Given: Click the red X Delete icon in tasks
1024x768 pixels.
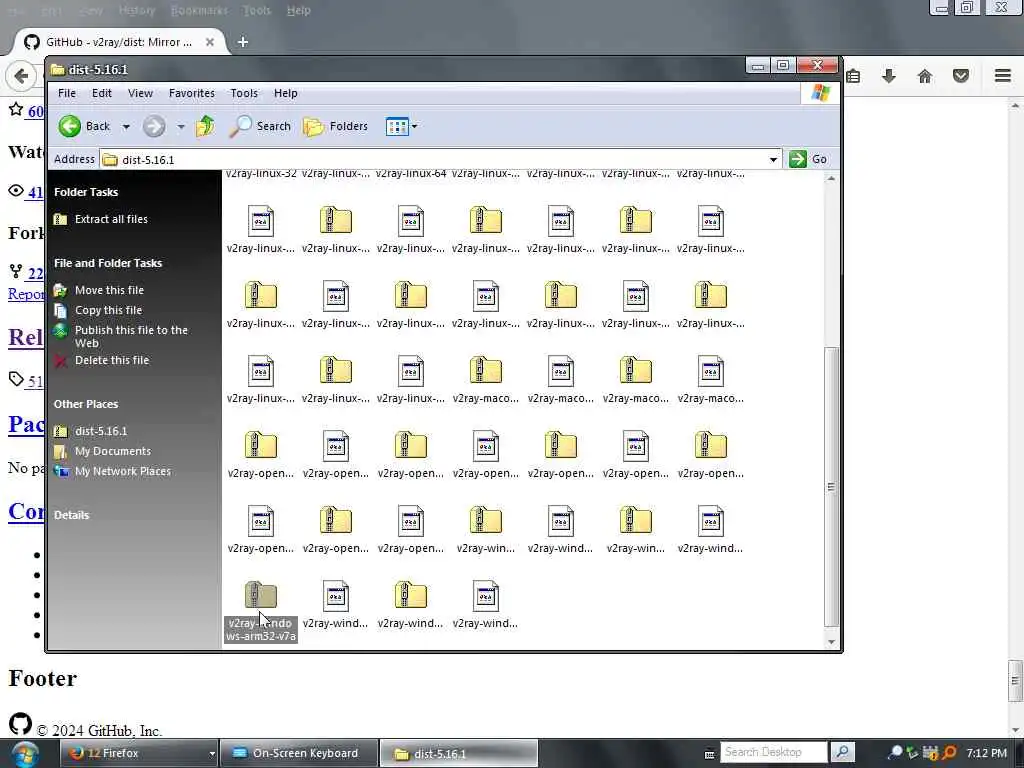Looking at the screenshot, I should (61, 360).
